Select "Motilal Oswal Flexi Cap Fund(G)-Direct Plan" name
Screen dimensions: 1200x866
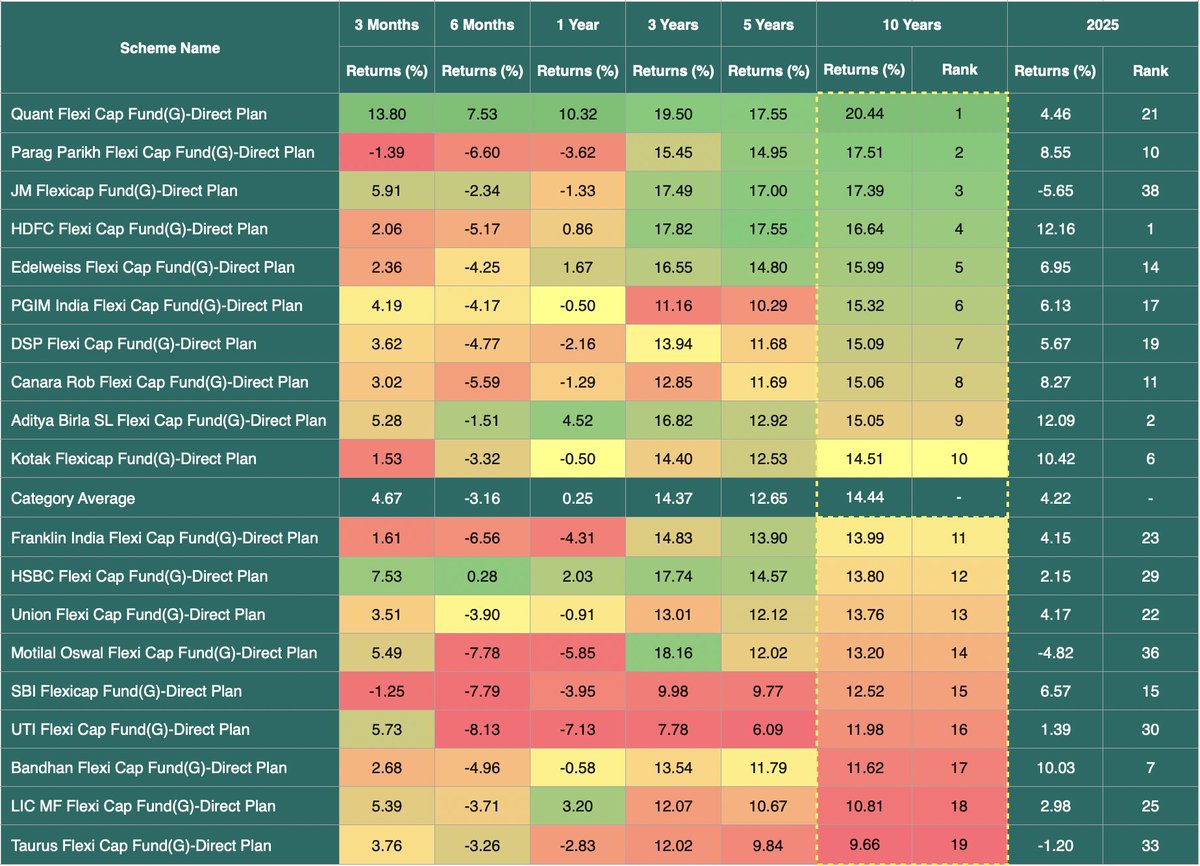[164, 653]
